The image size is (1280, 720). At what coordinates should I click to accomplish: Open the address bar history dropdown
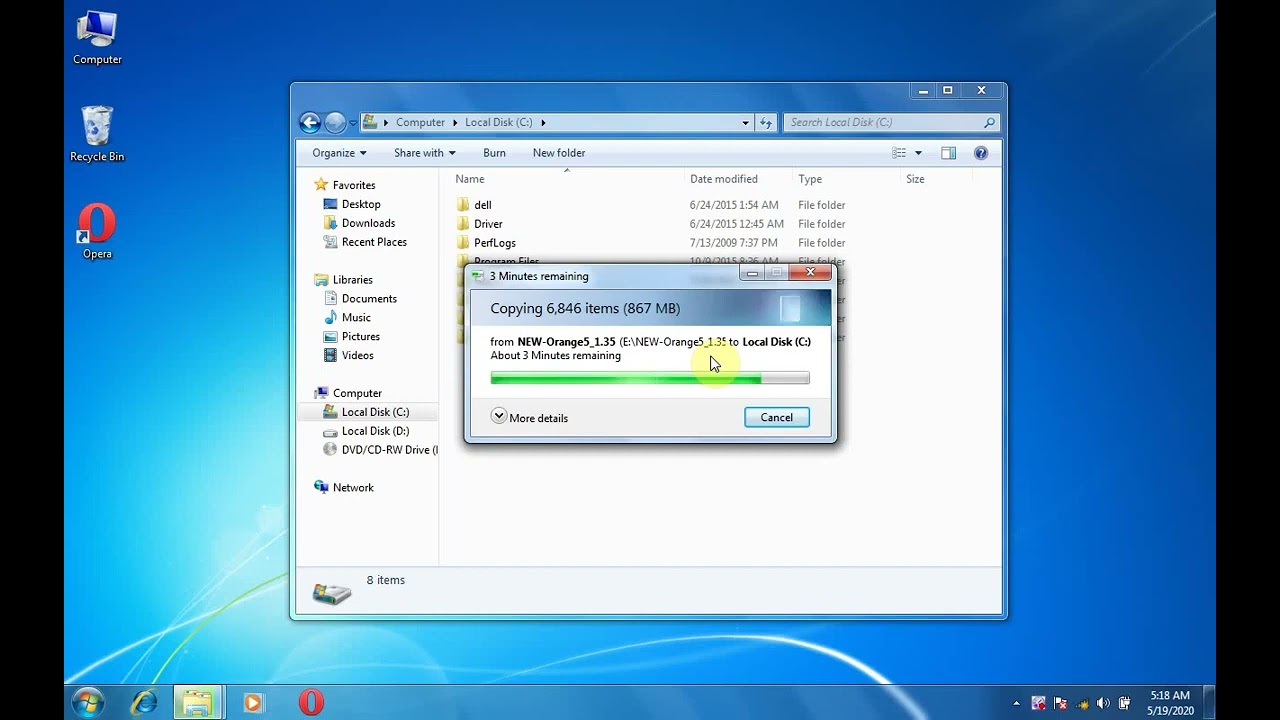point(745,123)
